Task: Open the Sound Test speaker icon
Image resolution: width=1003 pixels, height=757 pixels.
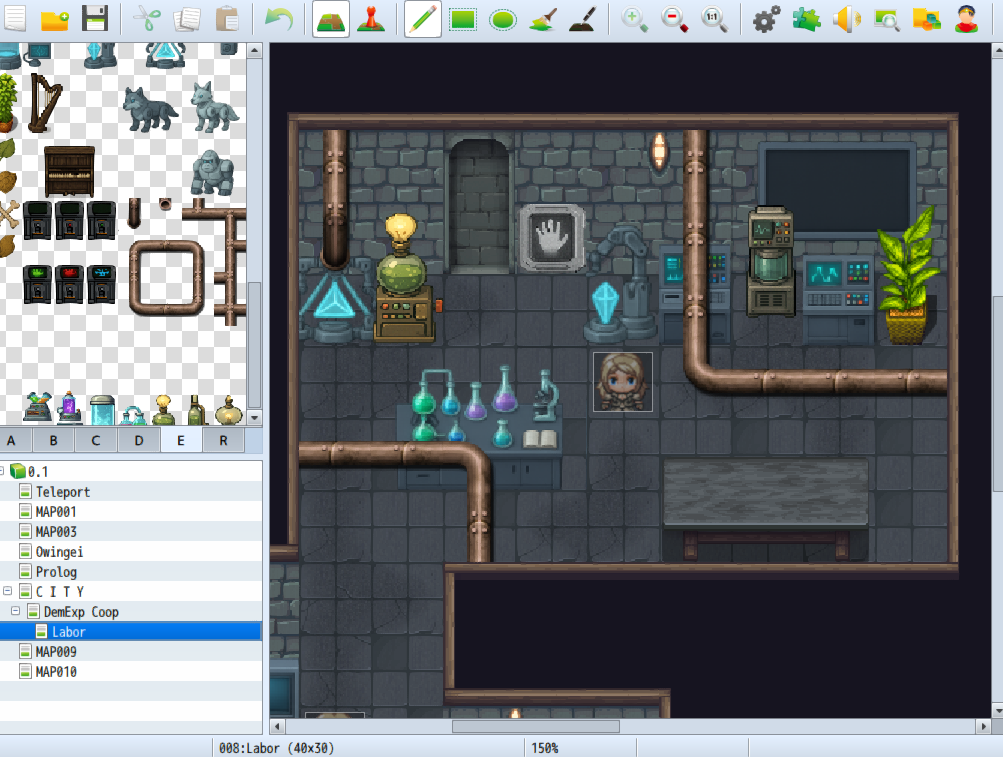Action: [x=846, y=19]
